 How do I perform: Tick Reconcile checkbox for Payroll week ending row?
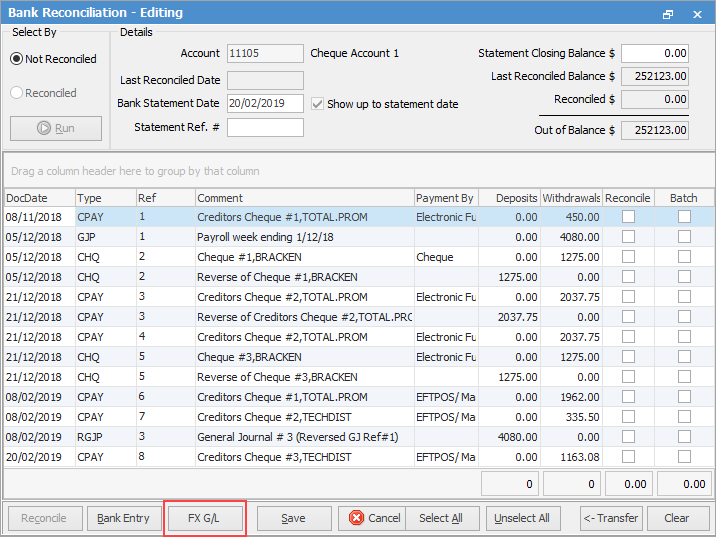point(628,237)
